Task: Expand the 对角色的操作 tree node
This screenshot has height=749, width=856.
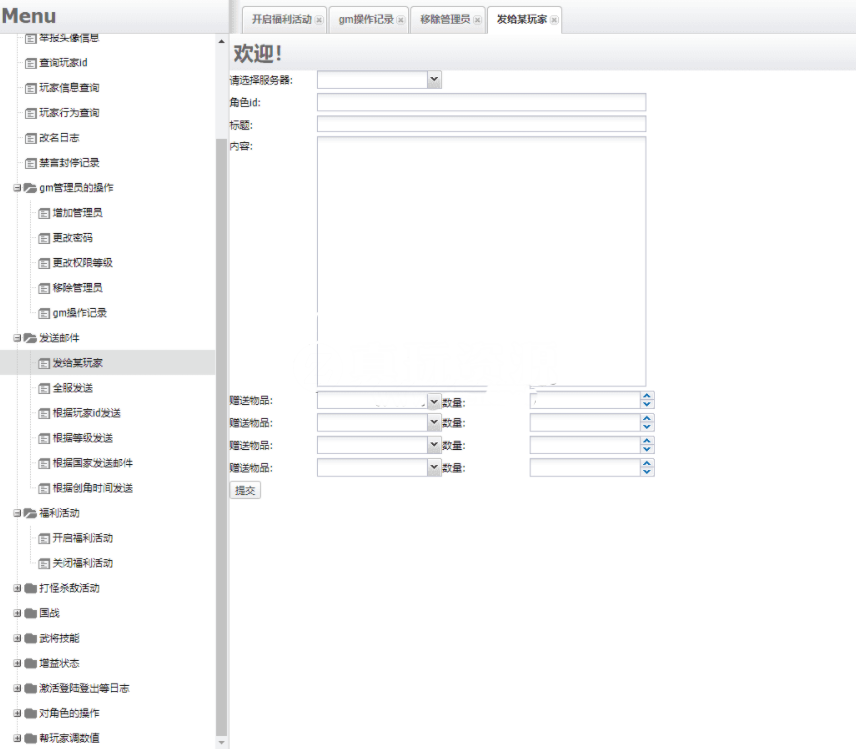Action: pos(17,713)
